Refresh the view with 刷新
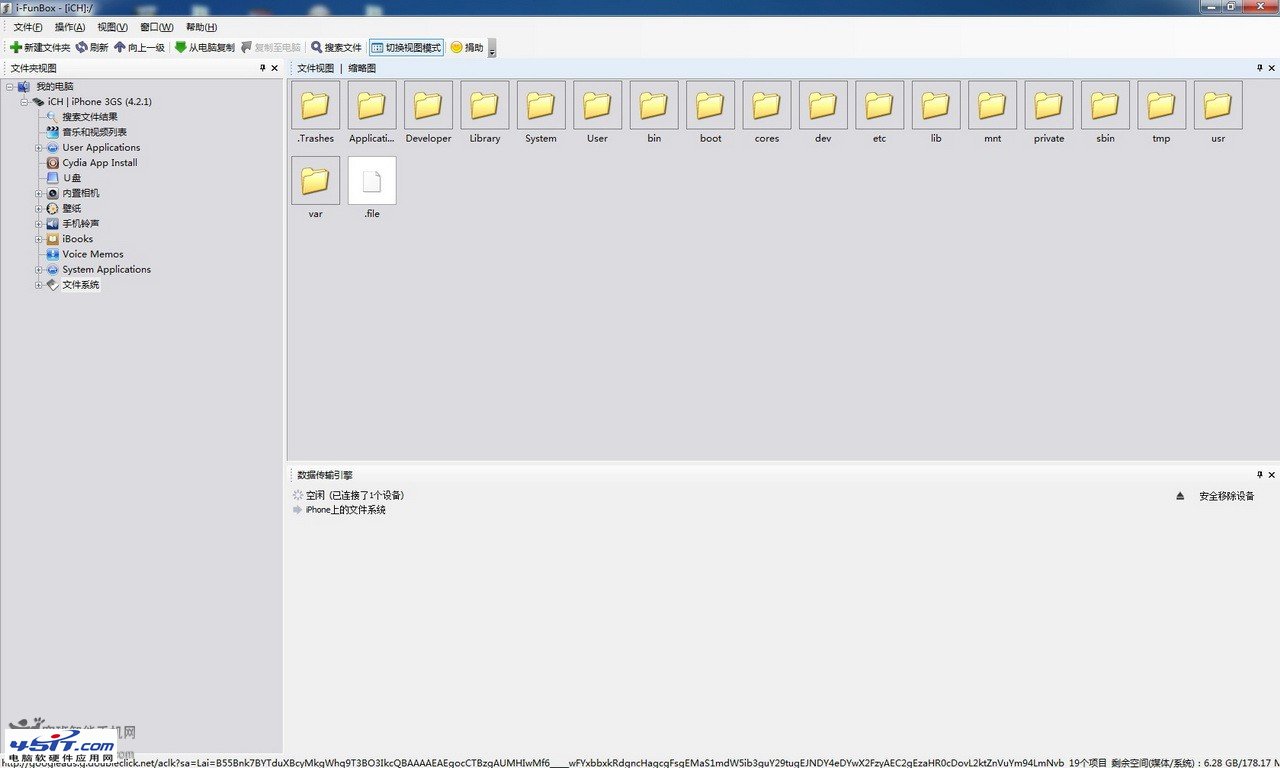 92,47
